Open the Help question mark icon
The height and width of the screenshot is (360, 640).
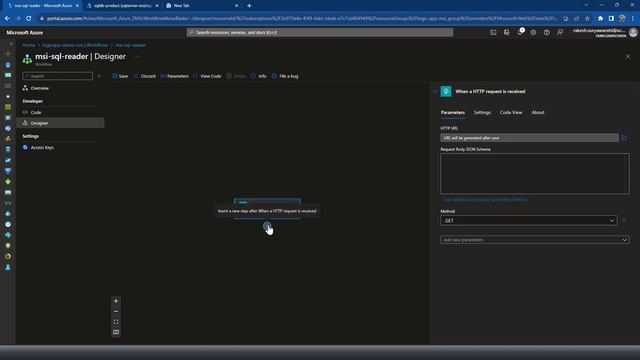[x=547, y=32]
